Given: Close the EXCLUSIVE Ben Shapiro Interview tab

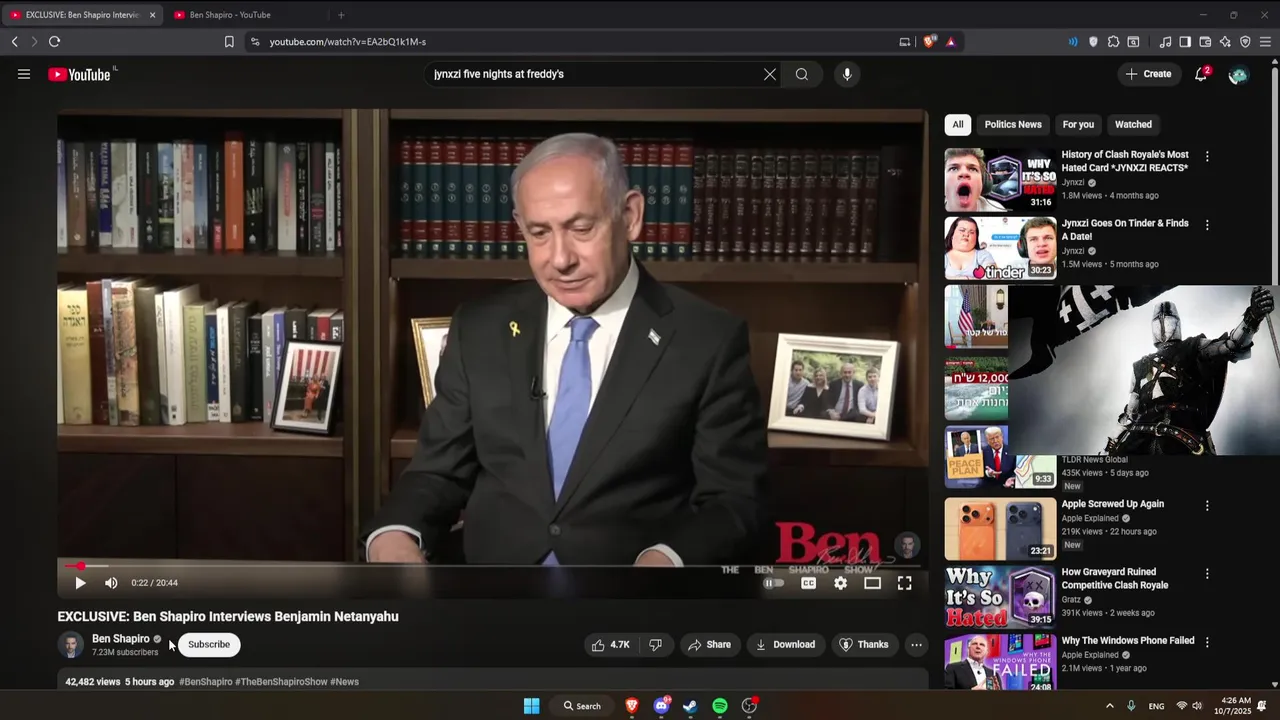Looking at the screenshot, I should [152, 15].
